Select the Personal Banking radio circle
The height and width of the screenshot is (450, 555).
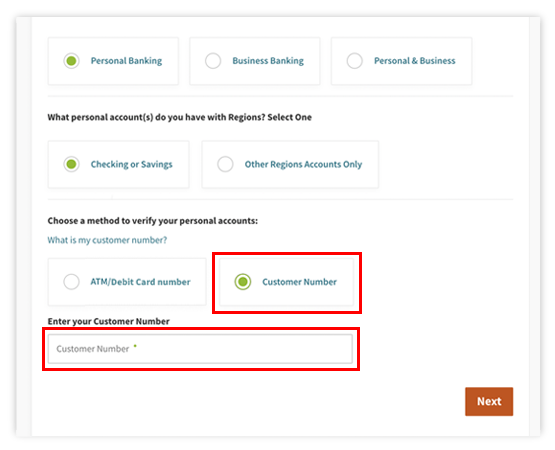(x=71, y=61)
